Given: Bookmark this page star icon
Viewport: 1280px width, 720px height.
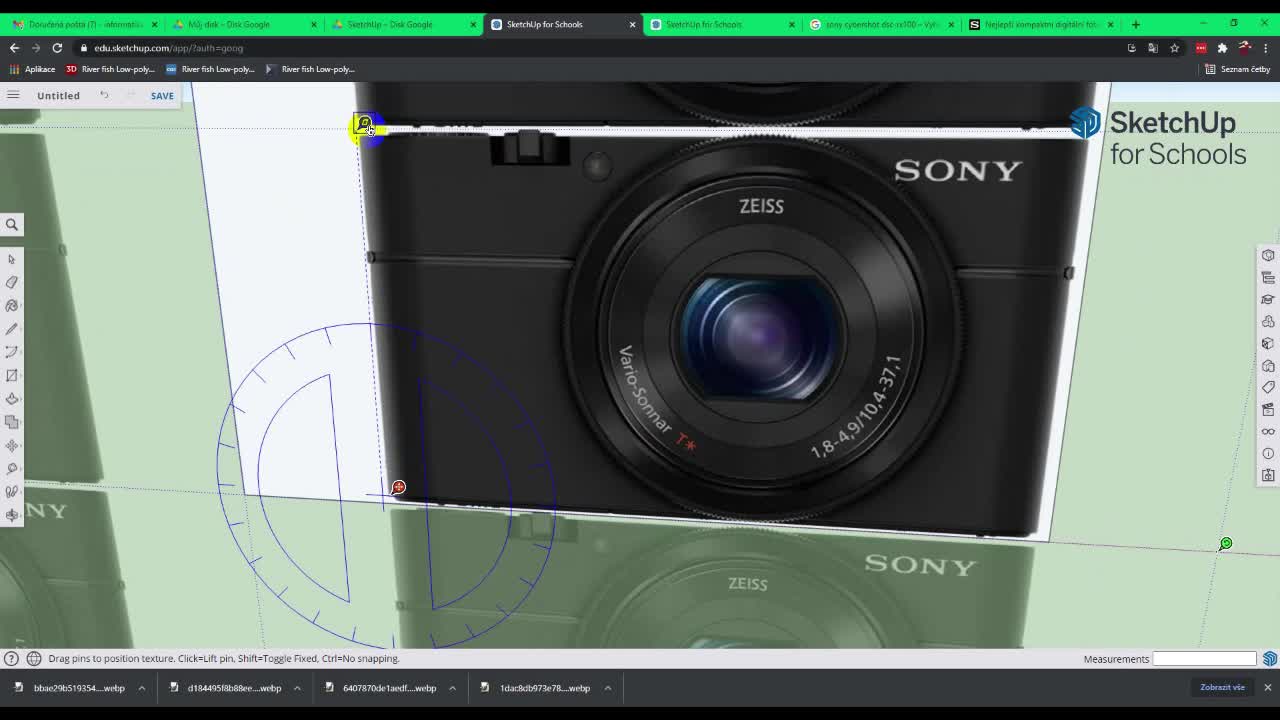Looking at the screenshot, I should pos(1174,48).
